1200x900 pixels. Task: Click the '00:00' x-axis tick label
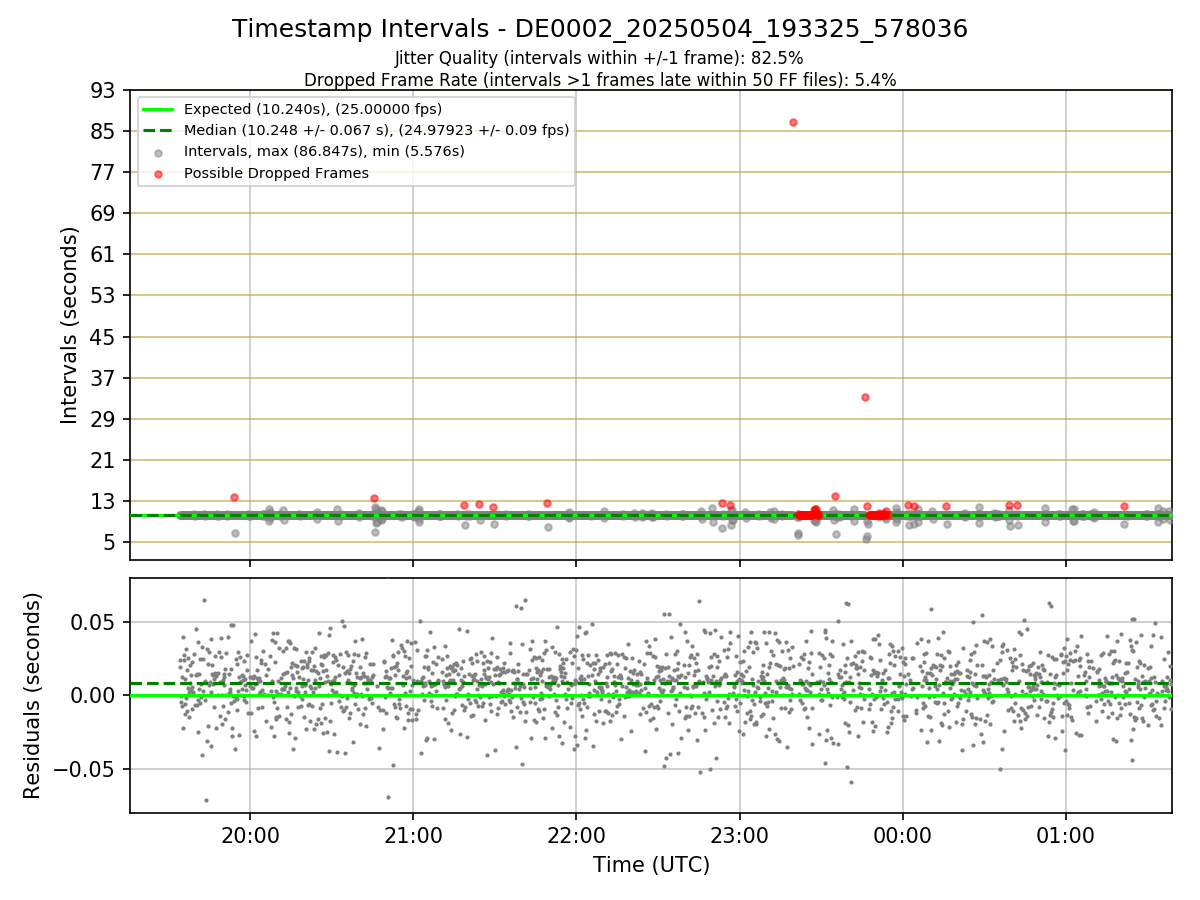tap(902, 835)
